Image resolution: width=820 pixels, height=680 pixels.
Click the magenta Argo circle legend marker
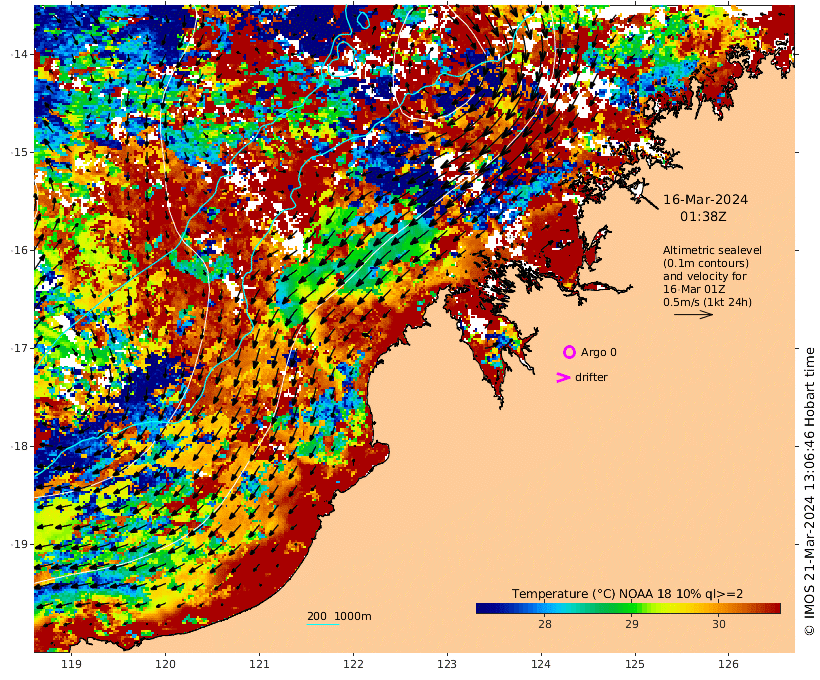tap(569, 352)
